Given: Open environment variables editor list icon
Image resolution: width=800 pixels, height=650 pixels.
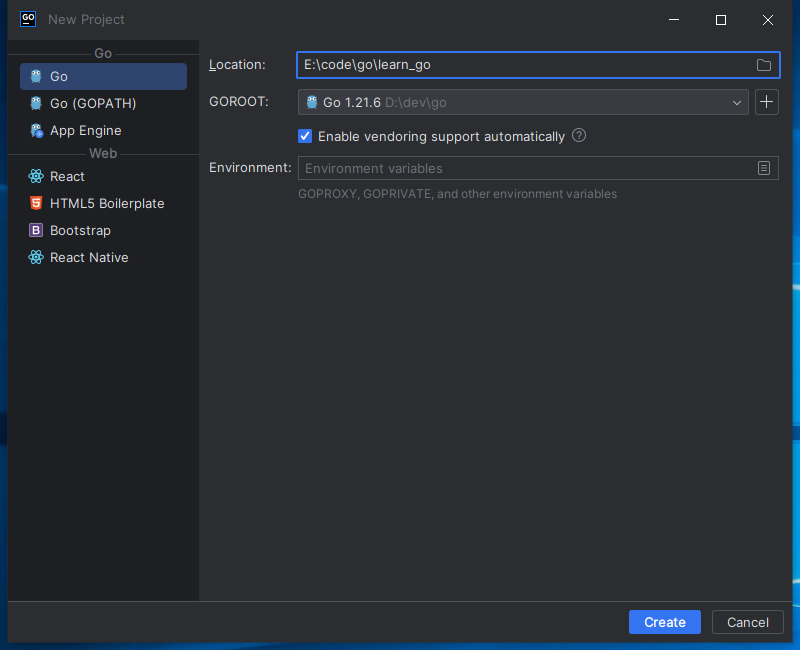Looking at the screenshot, I should 764,168.
